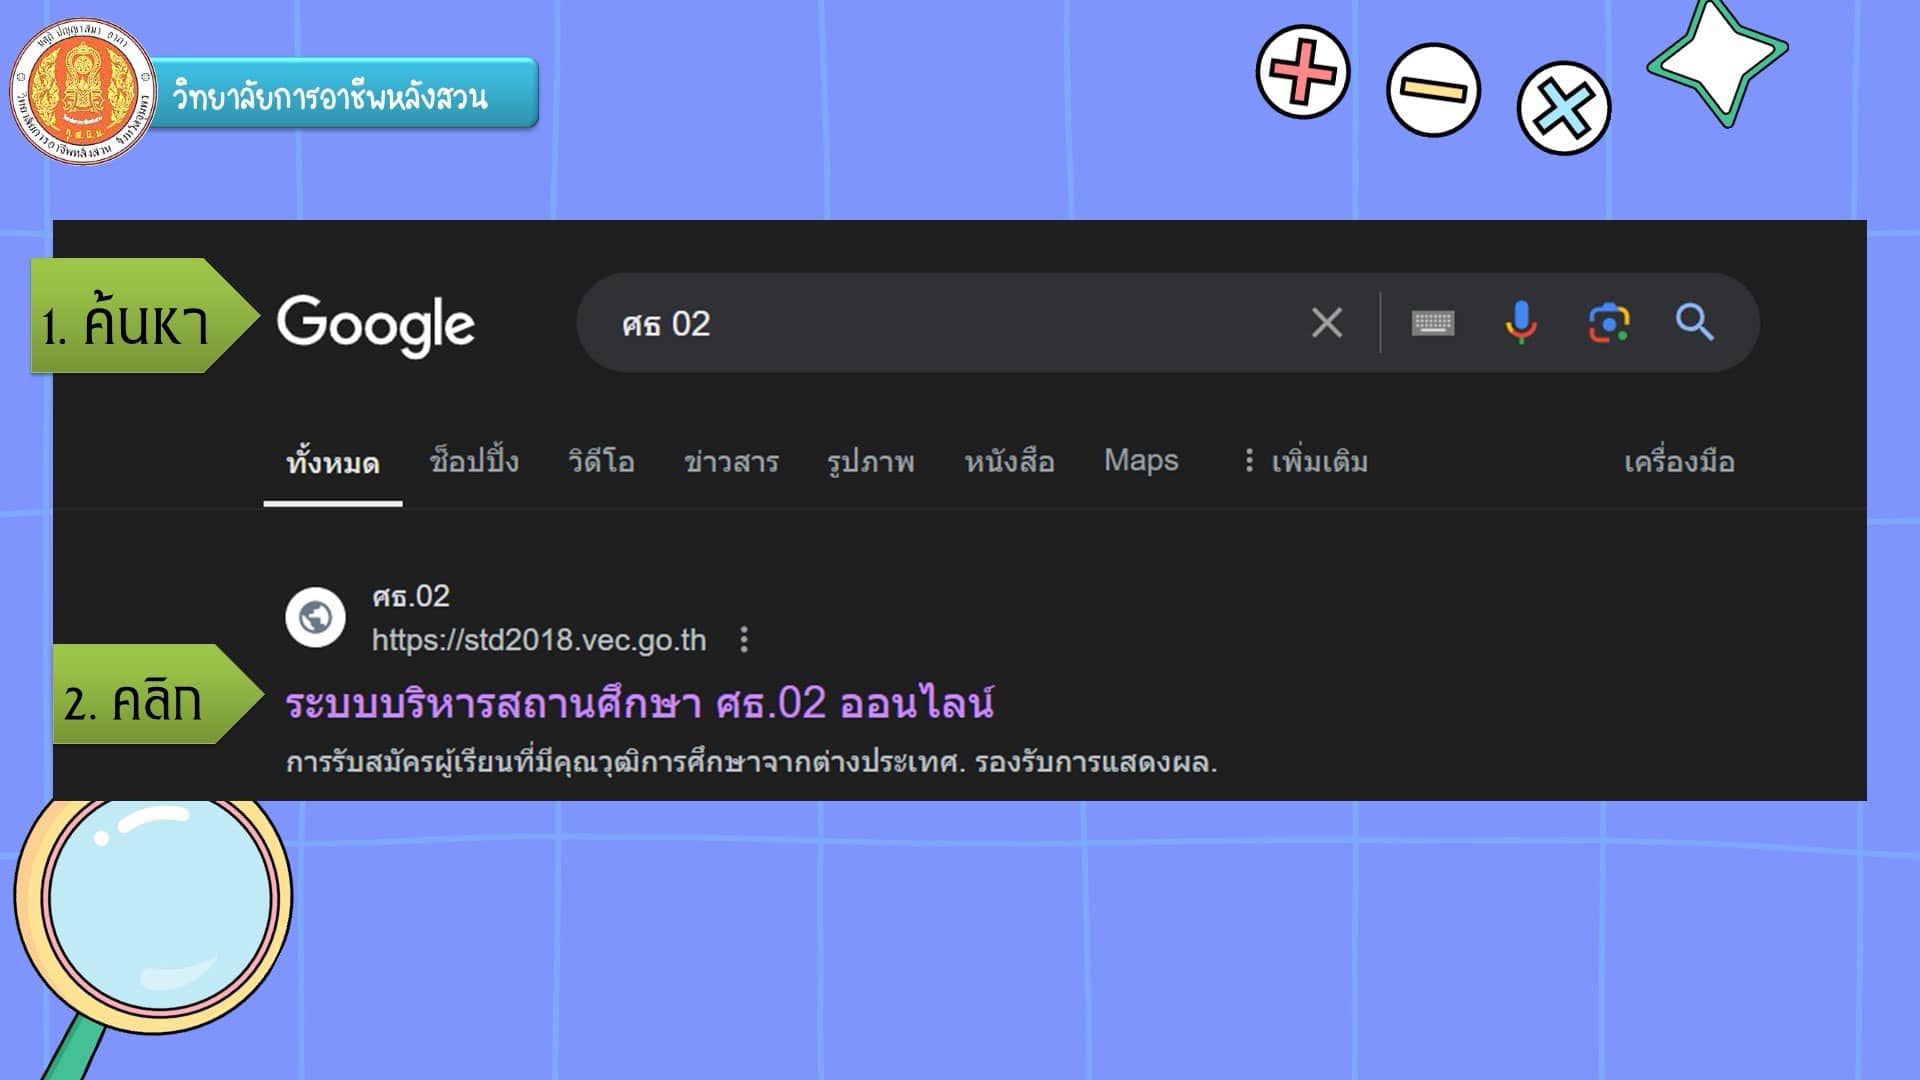The height and width of the screenshot is (1080, 1920).
Task: Open the on-screen keyboard input tool
Action: pos(1433,323)
